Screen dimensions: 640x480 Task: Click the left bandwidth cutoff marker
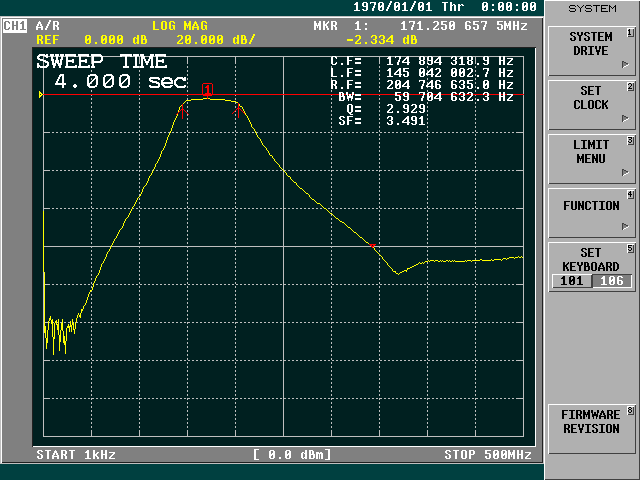(182, 111)
